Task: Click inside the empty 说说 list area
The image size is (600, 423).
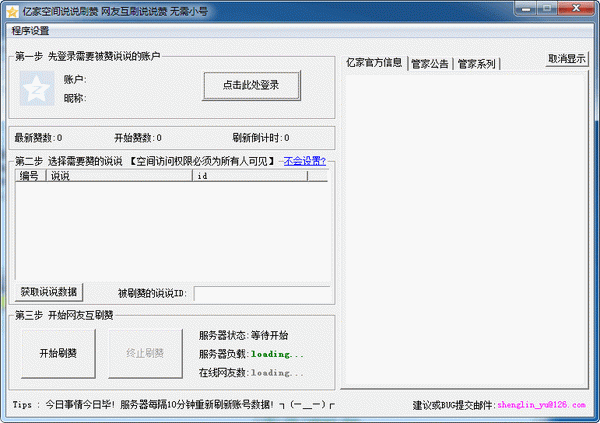Action: 170,230
